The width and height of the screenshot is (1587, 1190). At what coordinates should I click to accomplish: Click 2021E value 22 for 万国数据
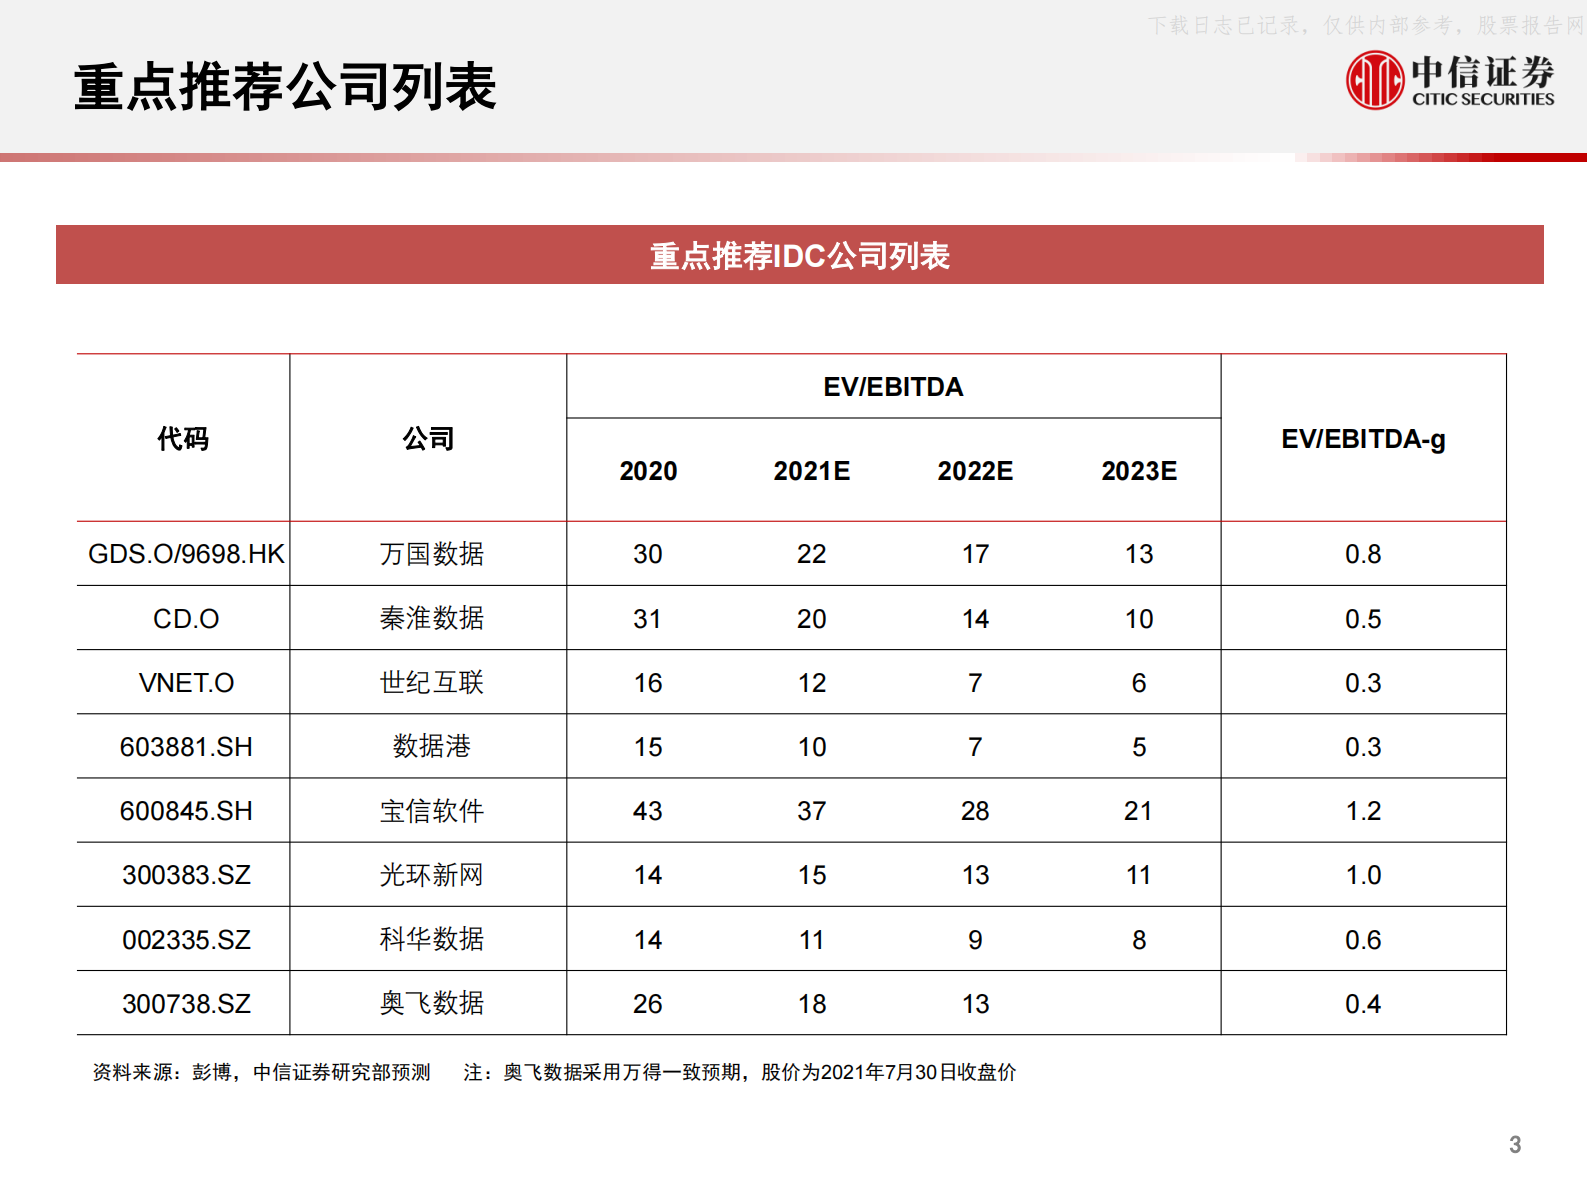tap(811, 554)
